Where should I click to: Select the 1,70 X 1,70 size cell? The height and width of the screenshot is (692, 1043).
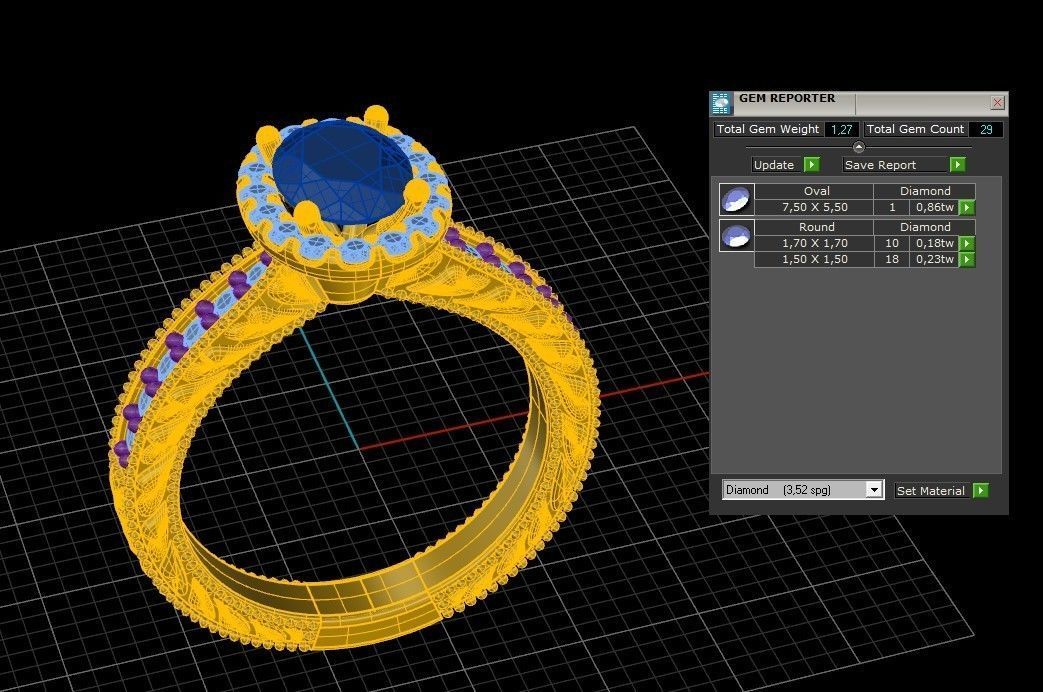(815, 243)
